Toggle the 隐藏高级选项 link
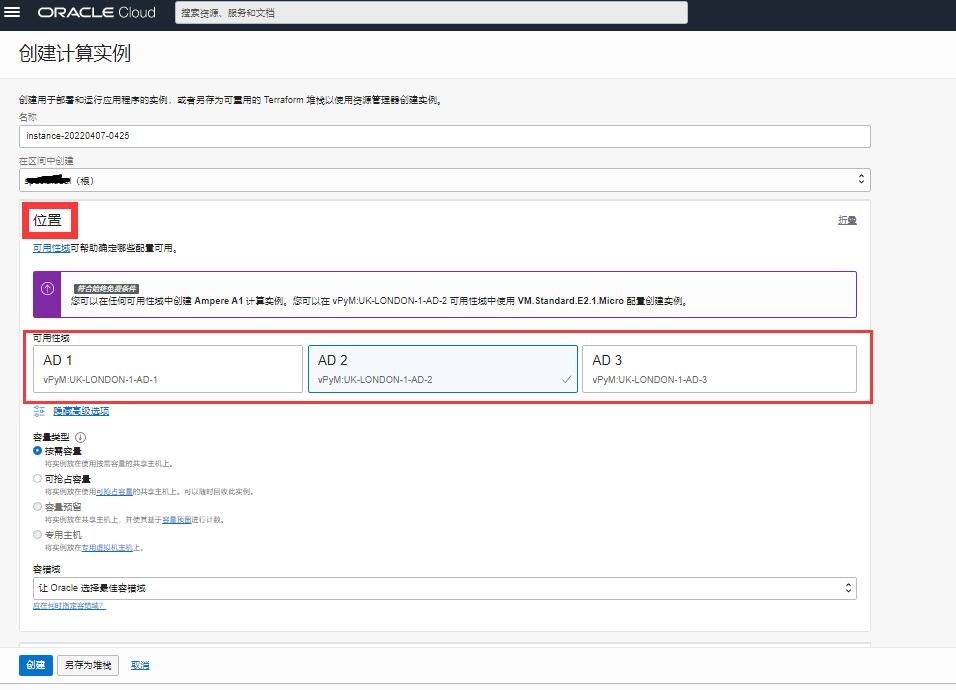This screenshot has height=690, width=956. tap(81, 411)
